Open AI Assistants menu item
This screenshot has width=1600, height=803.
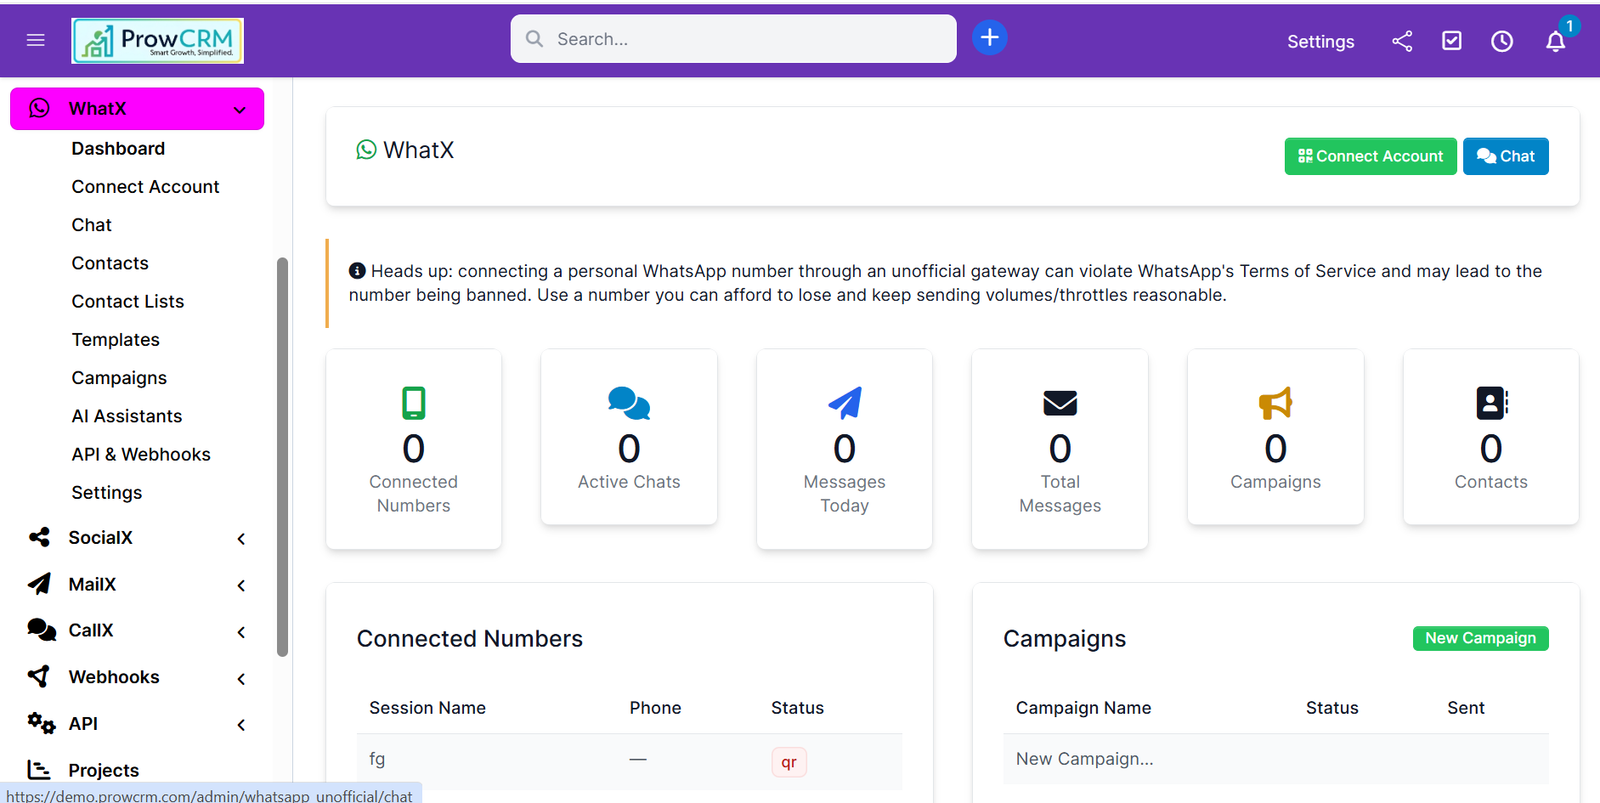point(127,416)
